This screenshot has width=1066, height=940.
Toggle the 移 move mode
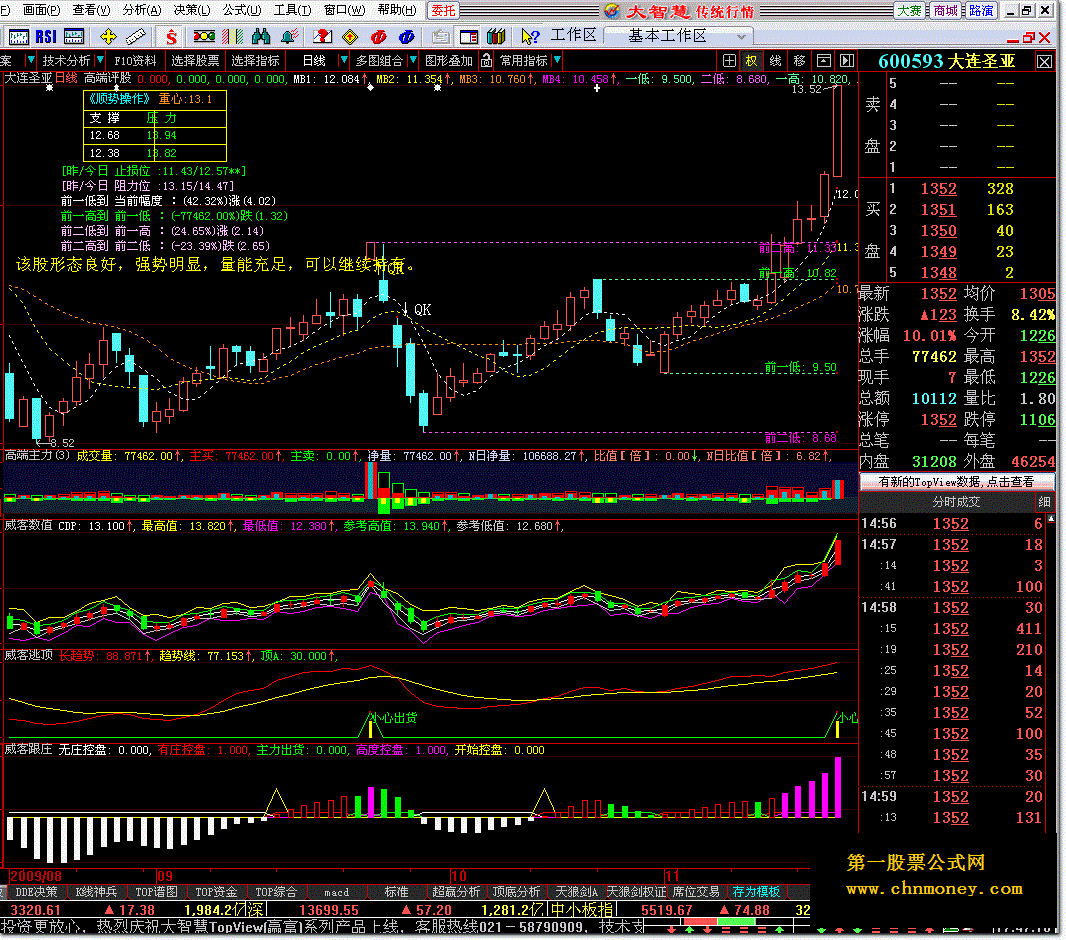coord(800,61)
